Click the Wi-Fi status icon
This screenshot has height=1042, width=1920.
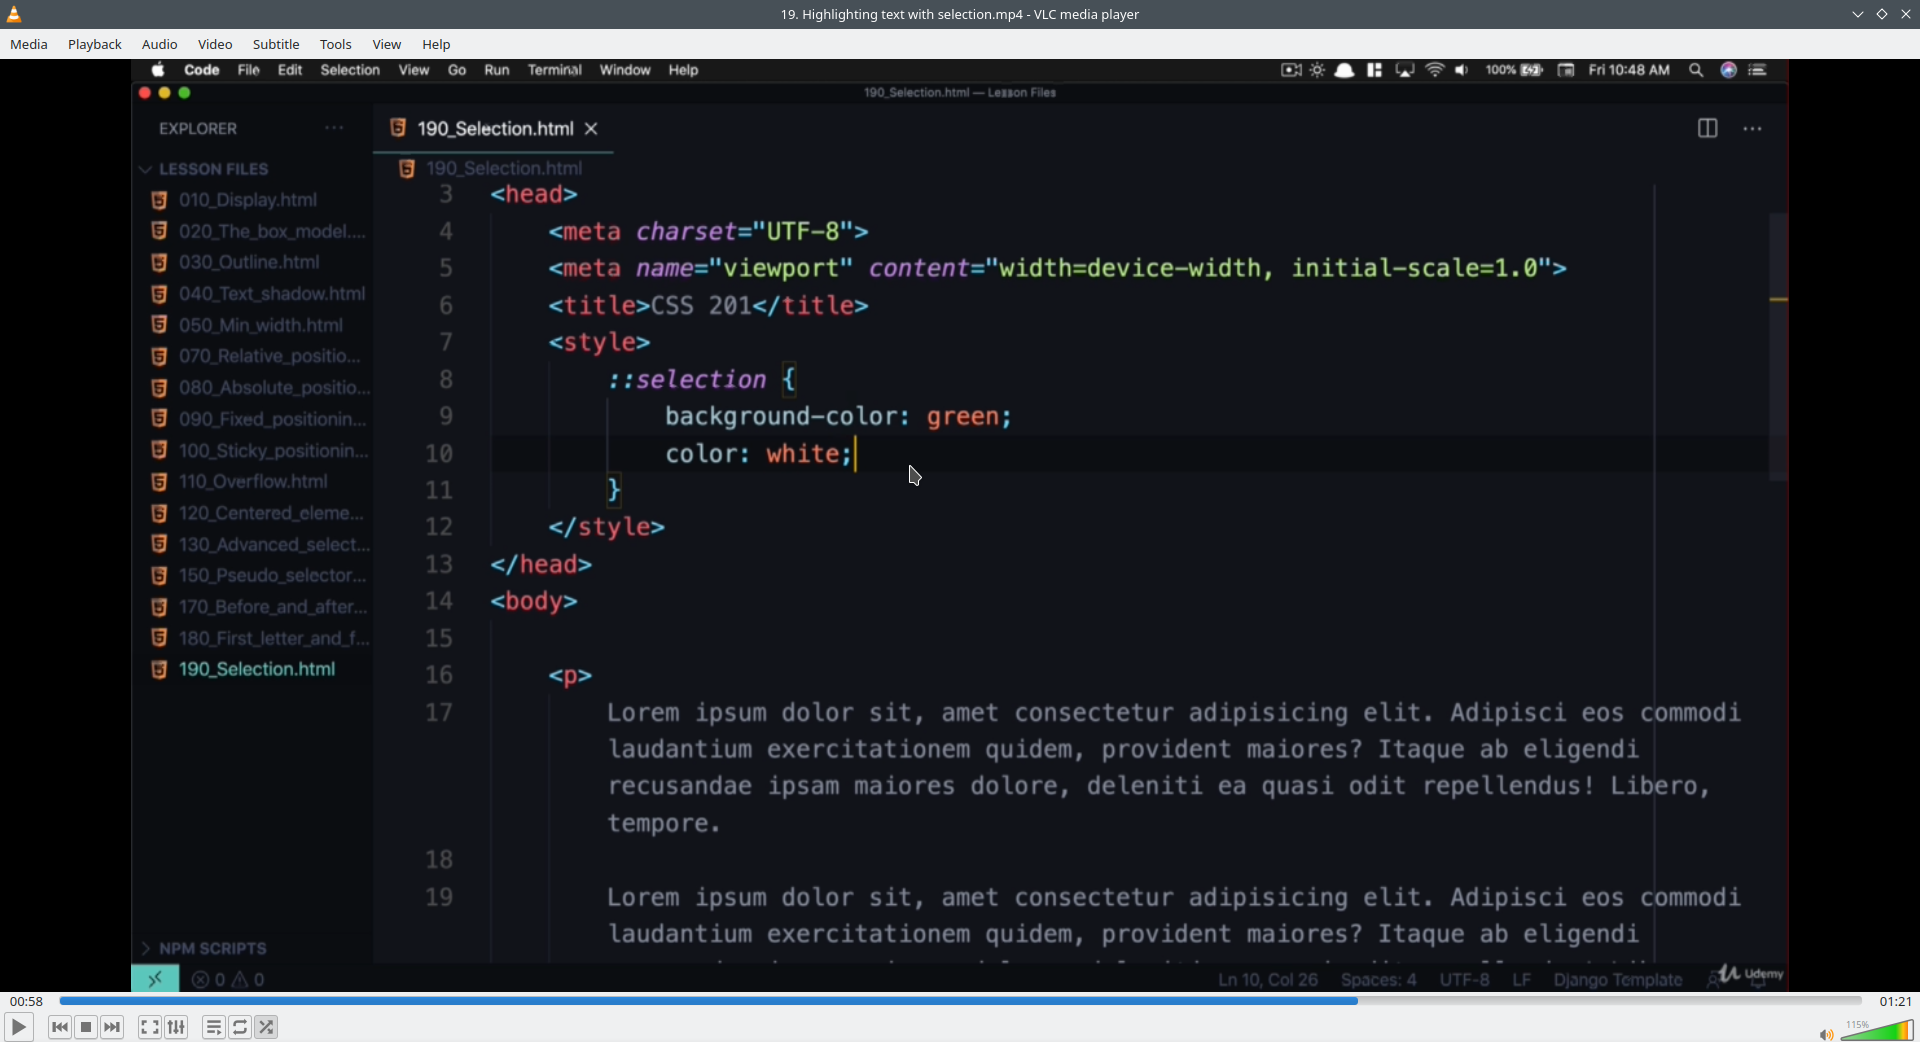click(1435, 70)
